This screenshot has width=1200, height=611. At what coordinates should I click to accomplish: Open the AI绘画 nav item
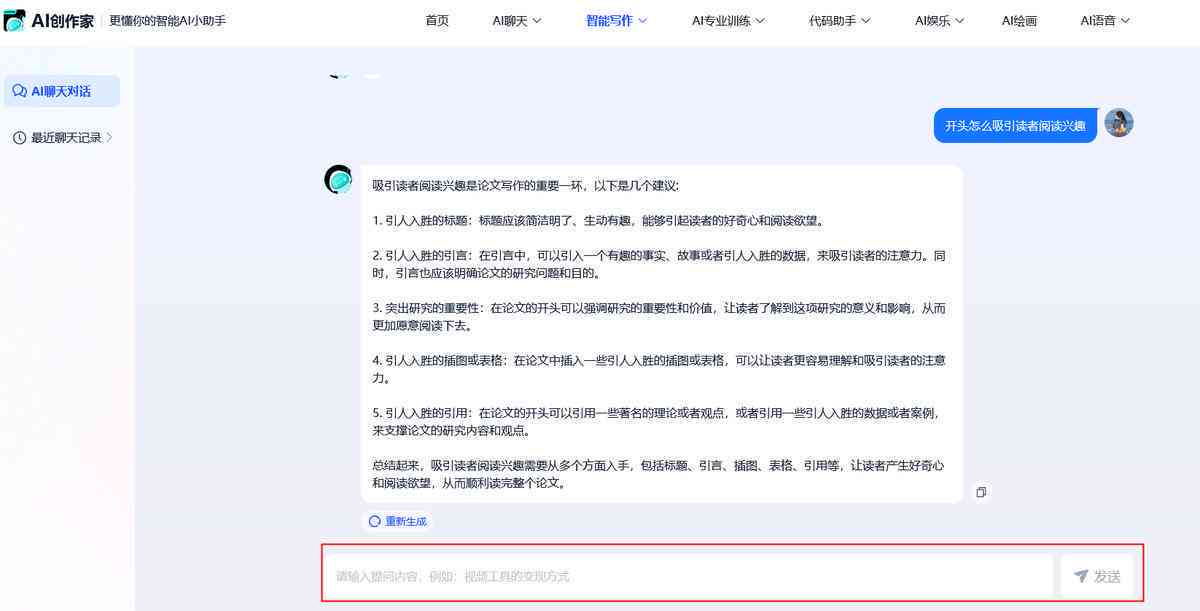point(1019,20)
